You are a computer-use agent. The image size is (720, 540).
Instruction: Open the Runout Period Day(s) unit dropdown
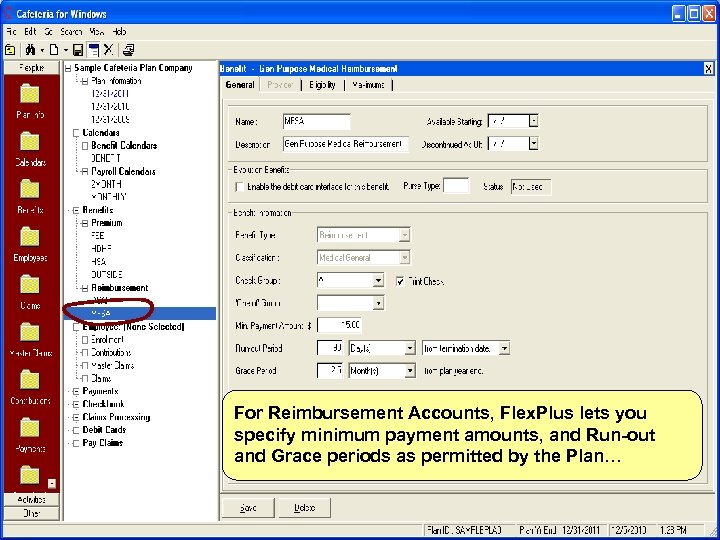(410, 348)
